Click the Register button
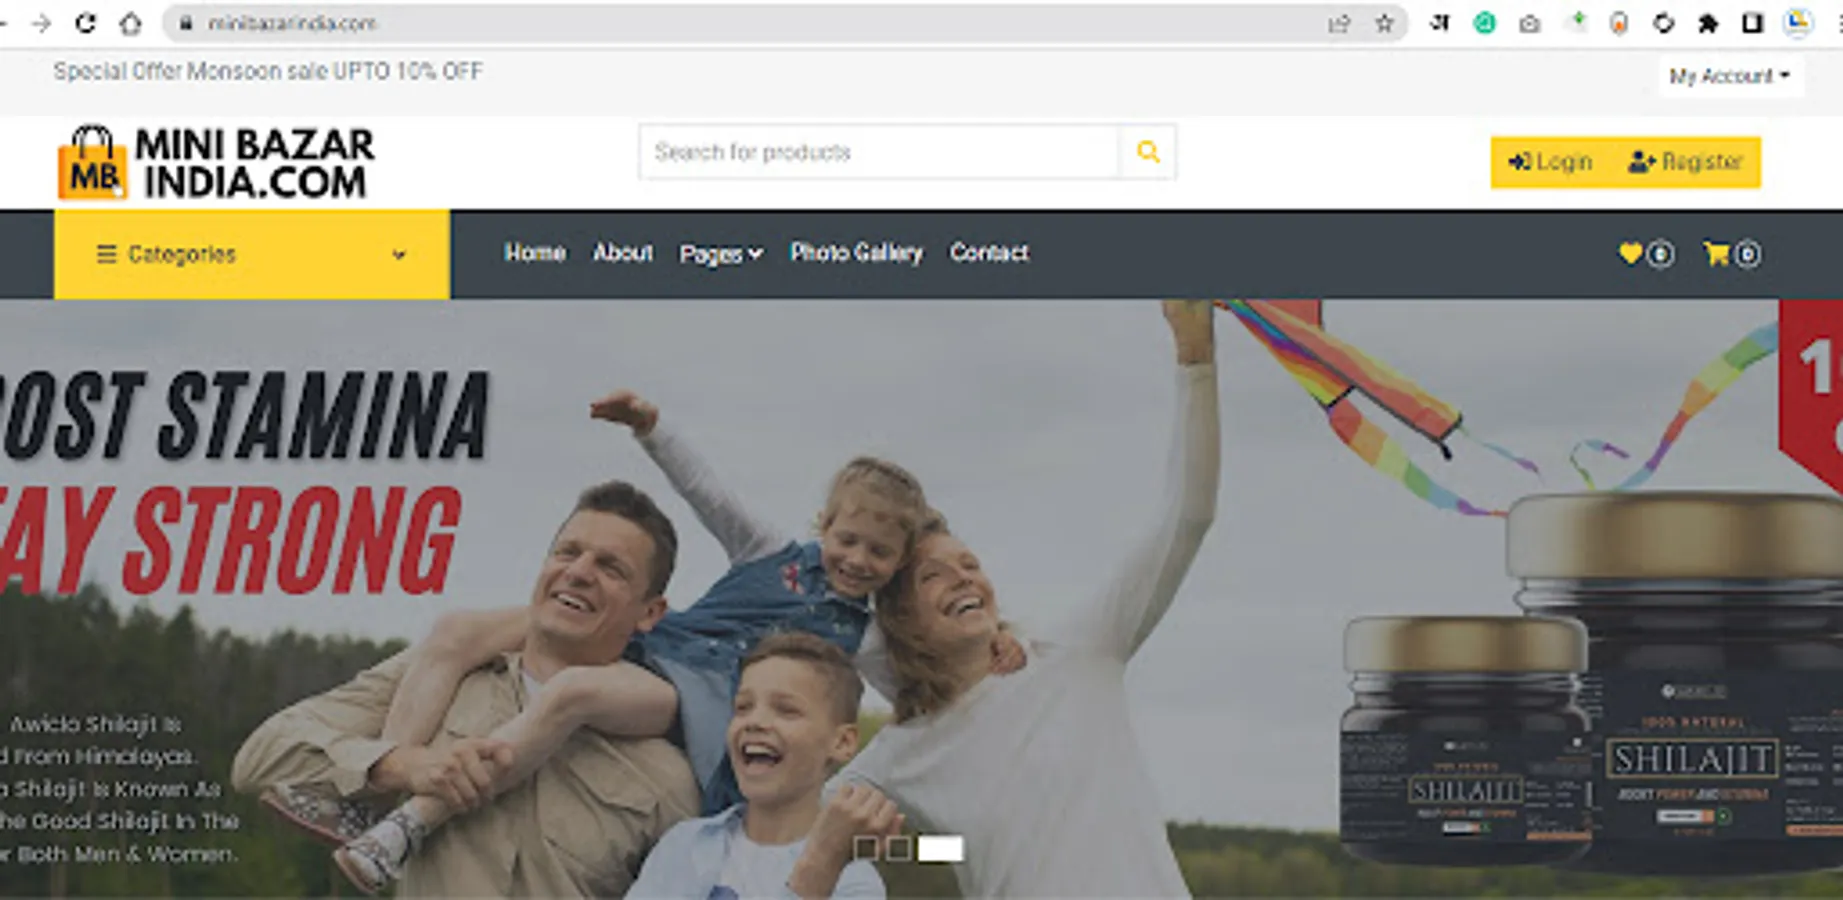Image resolution: width=1843 pixels, height=900 pixels. point(1686,162)
